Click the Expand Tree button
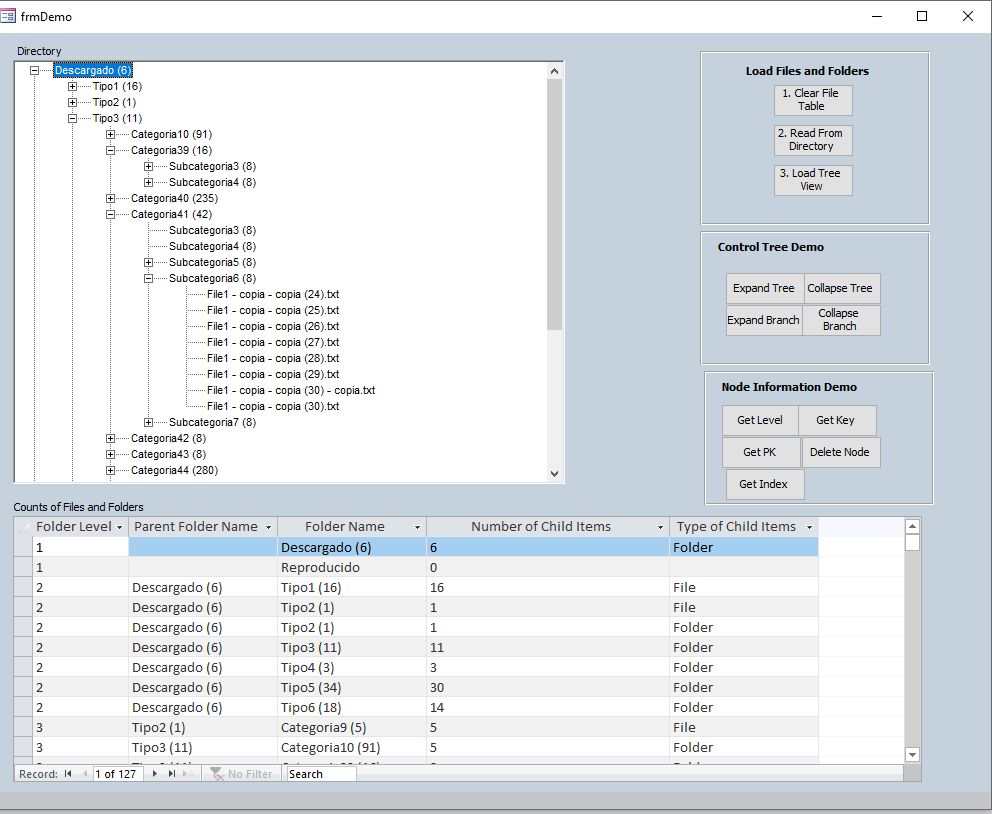The height and width of the screenshot is (814, 992). click(764, 288)
